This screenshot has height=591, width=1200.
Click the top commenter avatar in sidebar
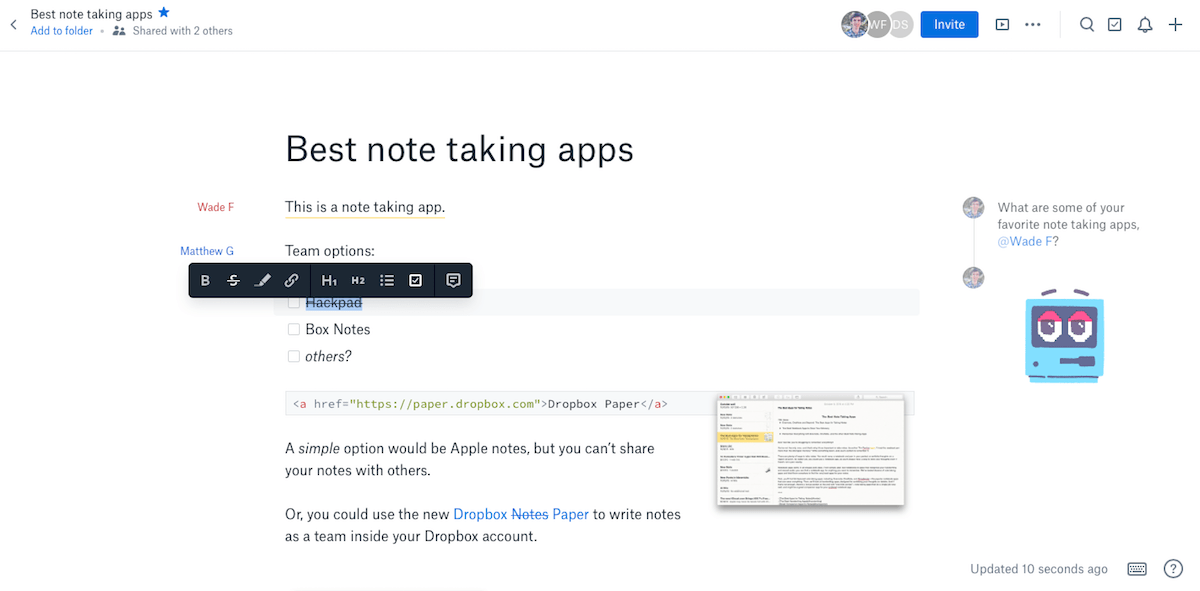[x=973, y=208]
